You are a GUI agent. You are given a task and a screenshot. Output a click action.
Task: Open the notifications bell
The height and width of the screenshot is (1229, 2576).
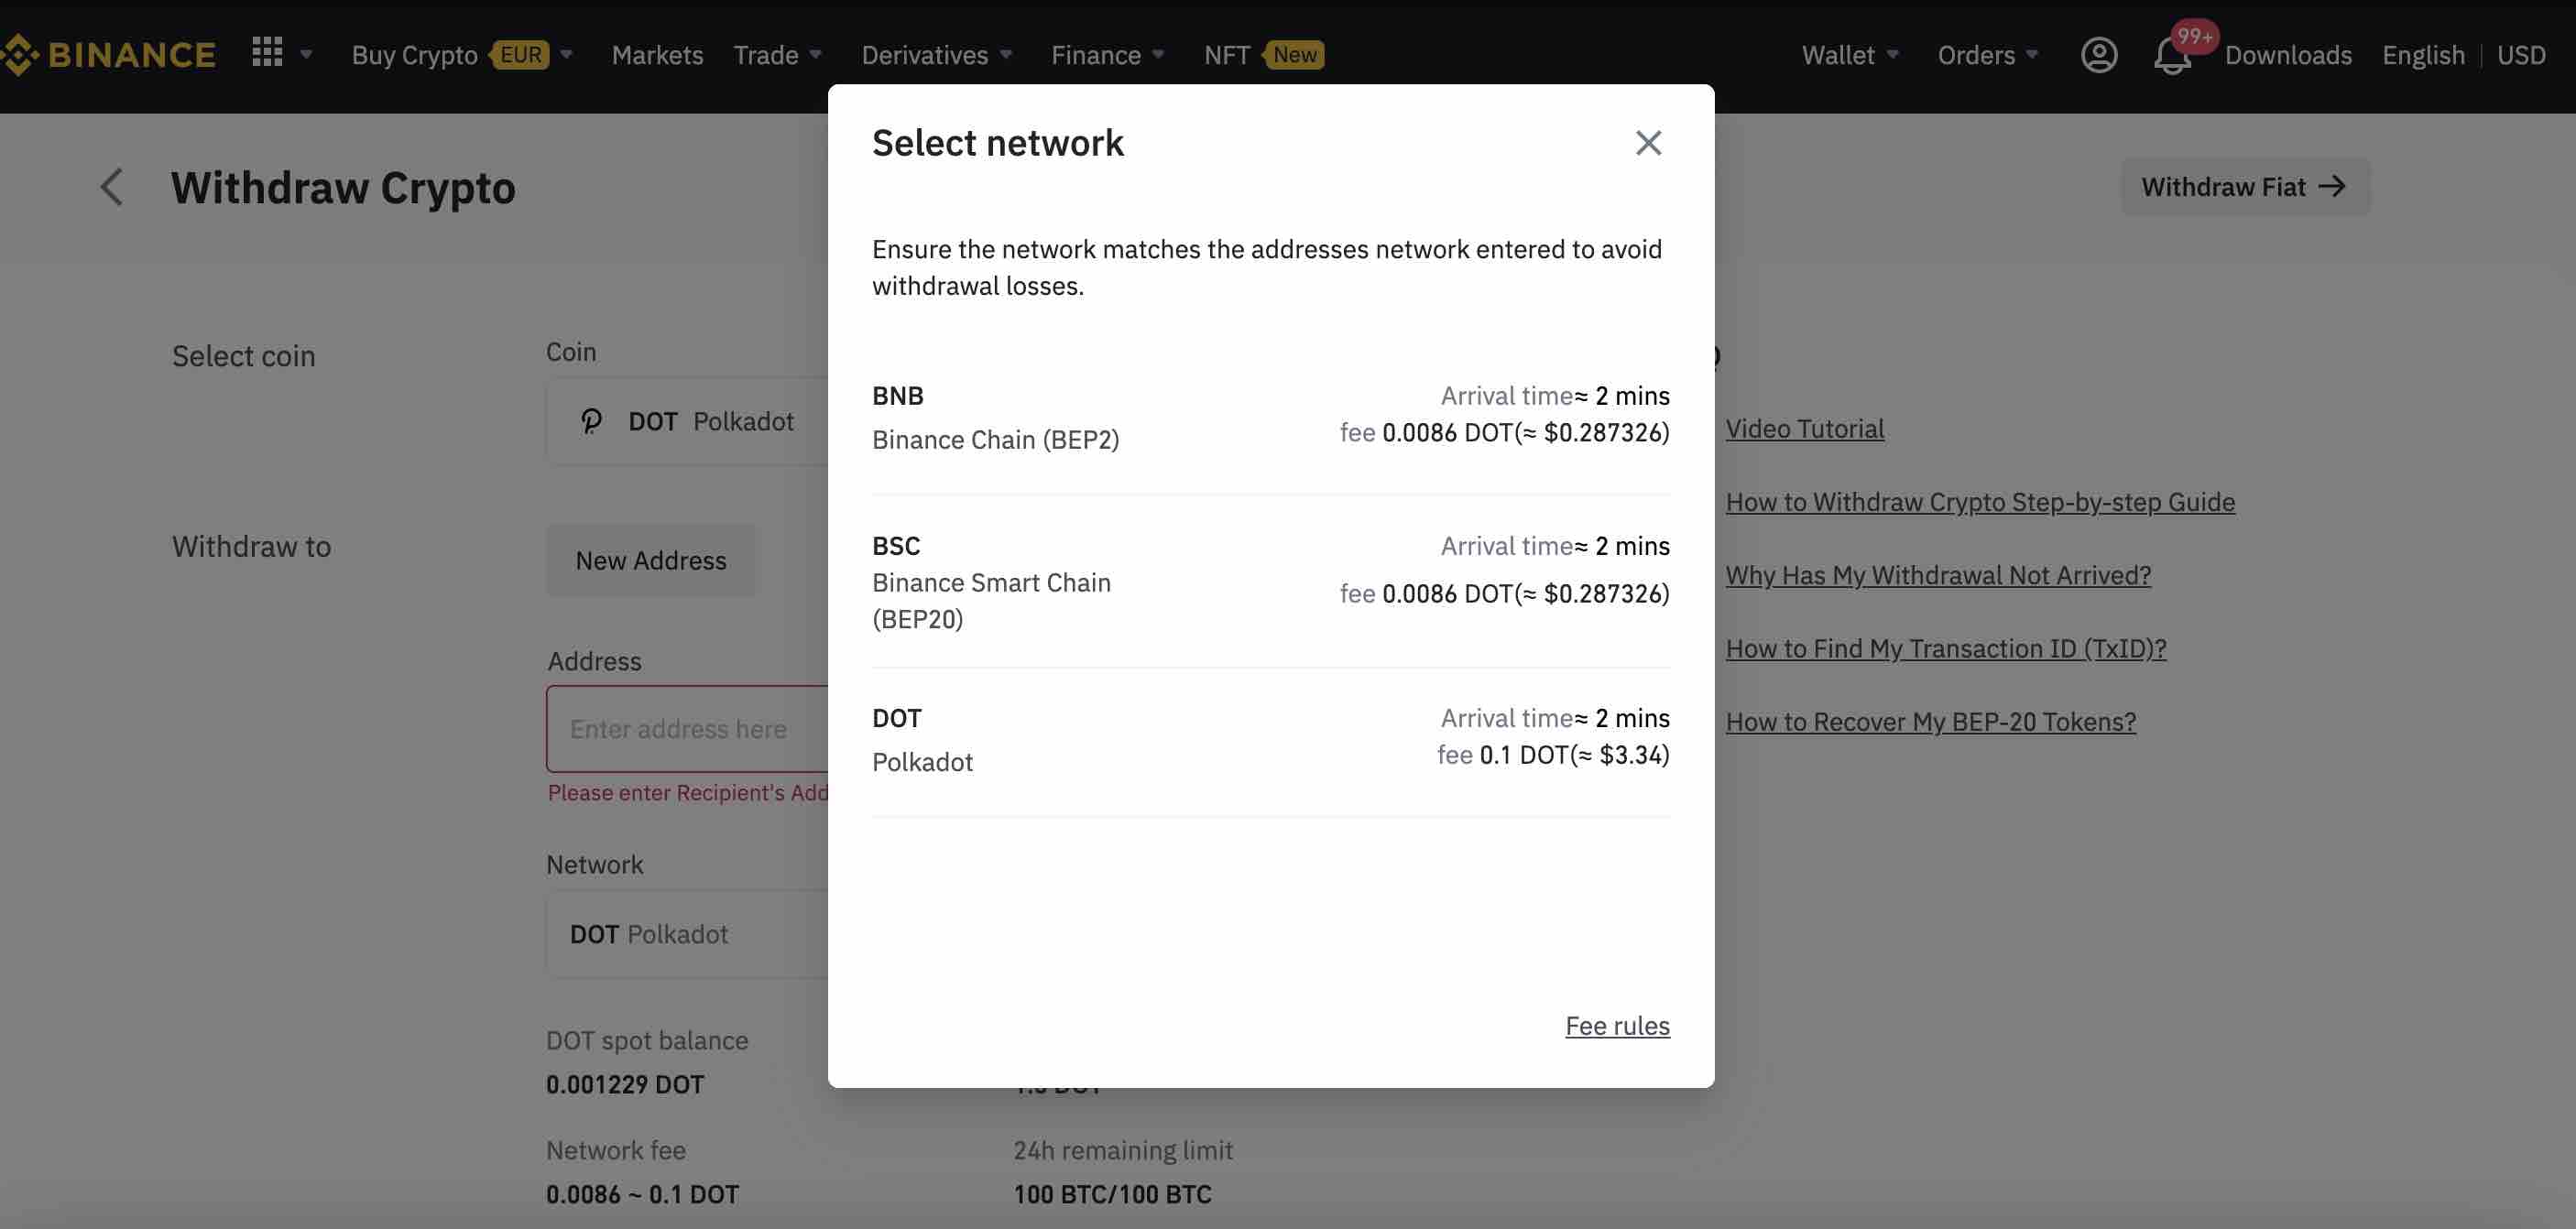[2172, 58]
